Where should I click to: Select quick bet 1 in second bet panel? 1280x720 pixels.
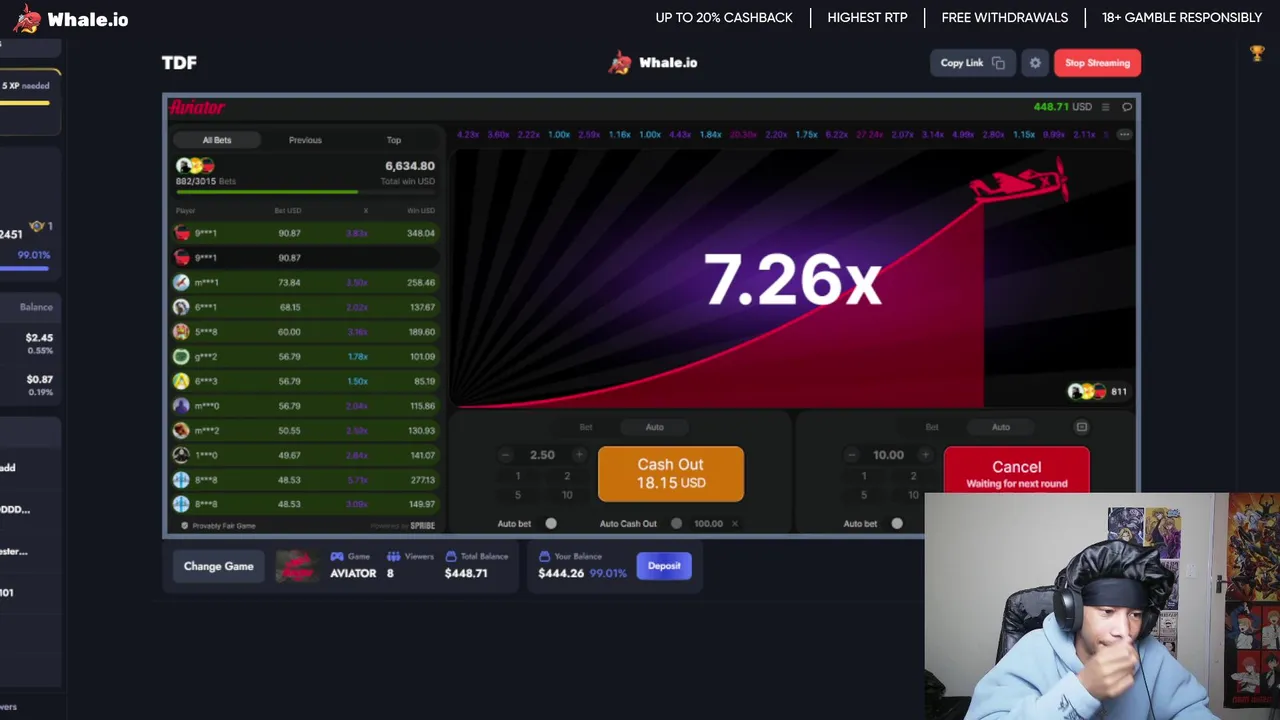864,476
